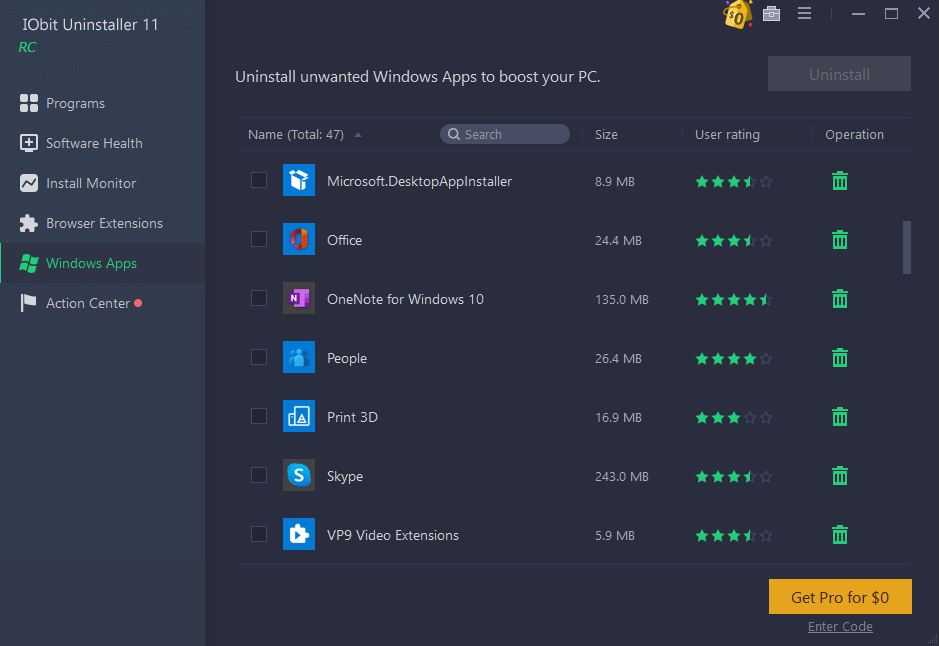Tick the People checkbox
939x646 pixels.
tap(259, 357)
